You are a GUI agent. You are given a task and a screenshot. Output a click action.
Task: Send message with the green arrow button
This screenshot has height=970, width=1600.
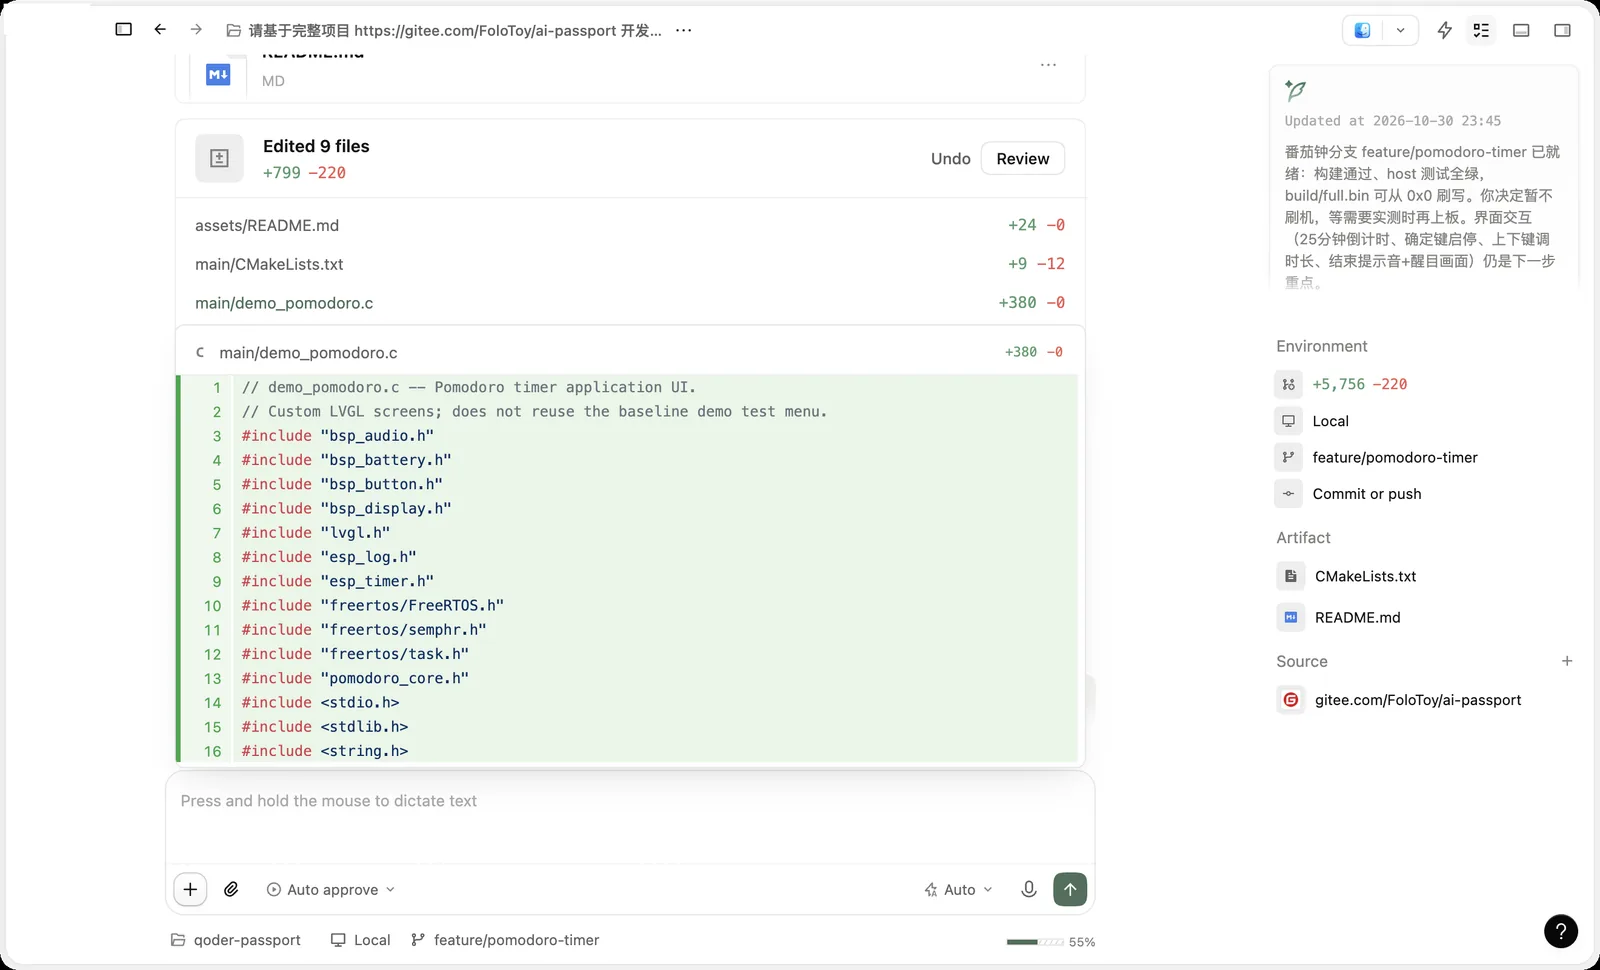[1070, 889]
